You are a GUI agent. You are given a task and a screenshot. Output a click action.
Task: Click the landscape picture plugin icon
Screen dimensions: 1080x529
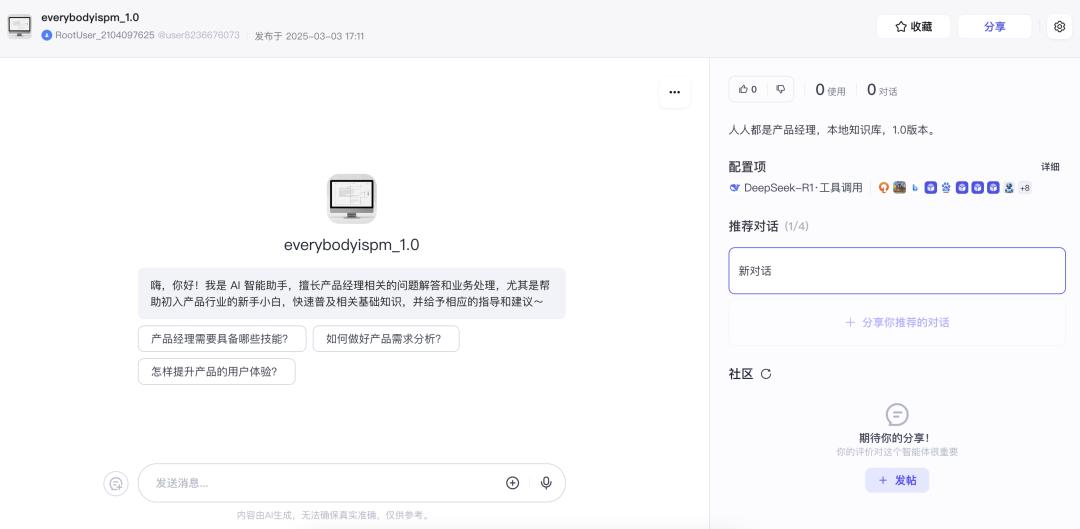[x=900, y=187]
